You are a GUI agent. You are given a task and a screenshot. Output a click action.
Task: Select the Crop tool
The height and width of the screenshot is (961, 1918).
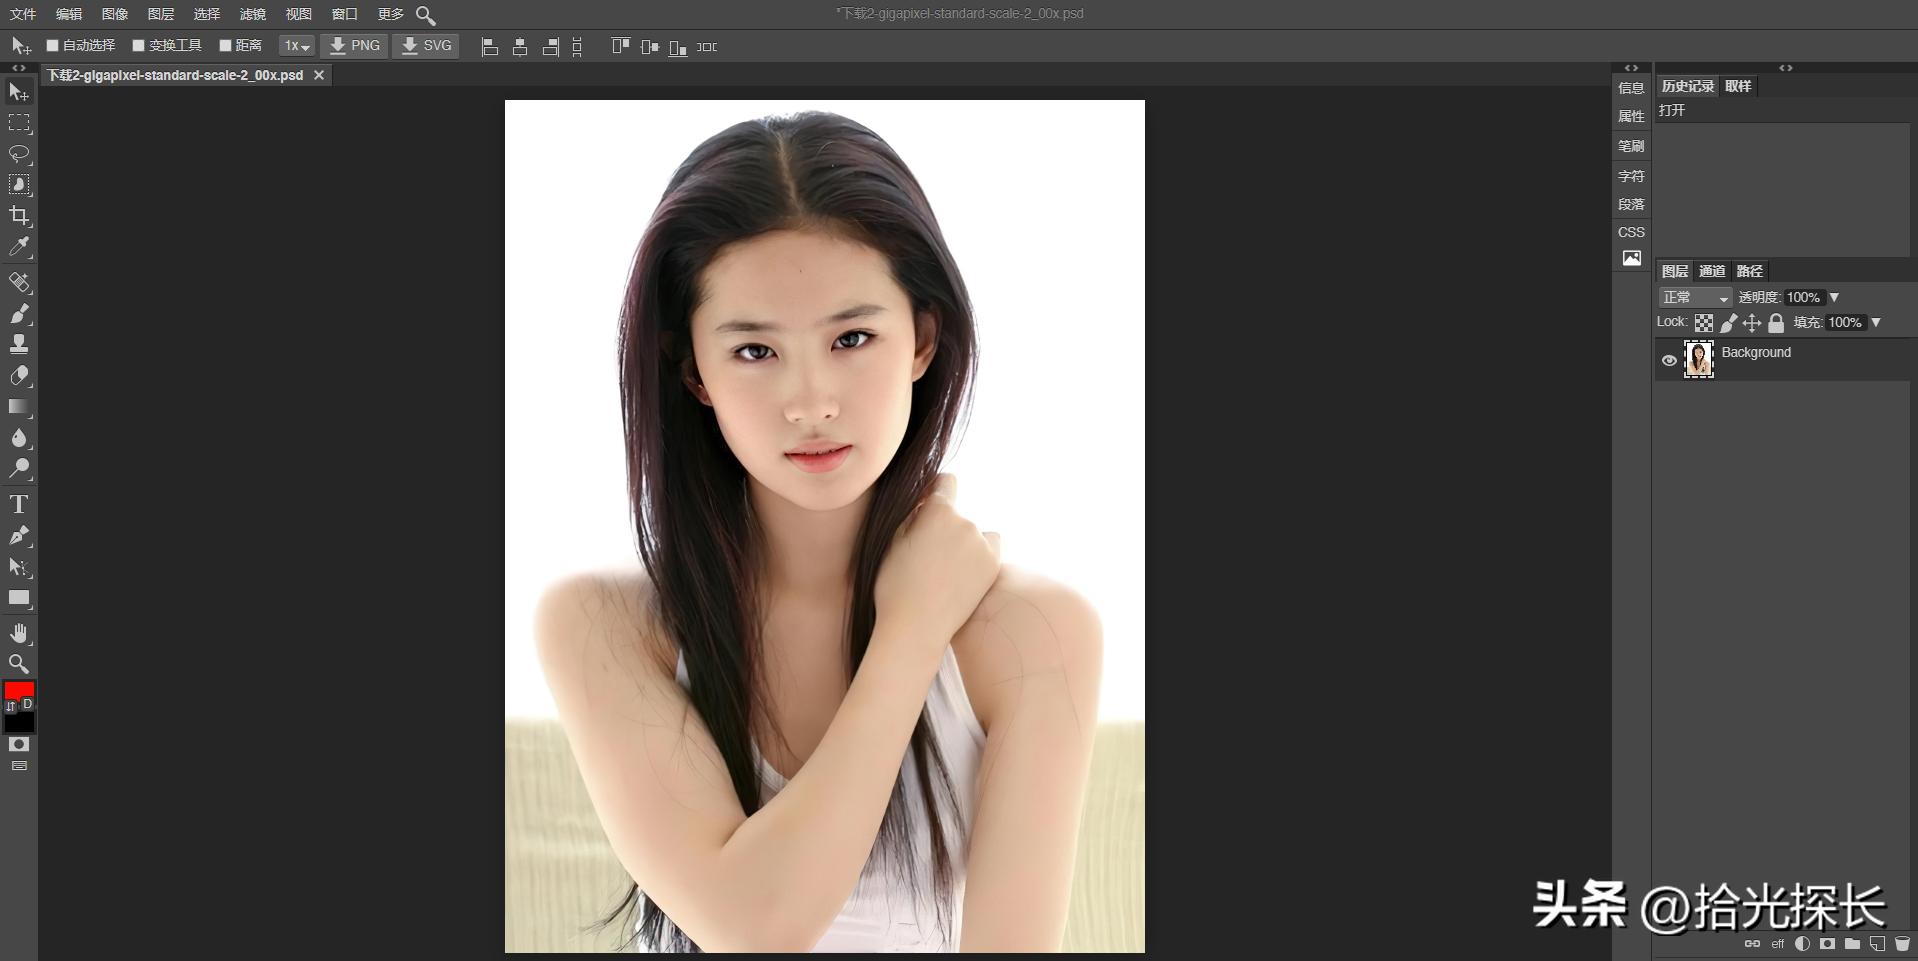pos(19,216)
